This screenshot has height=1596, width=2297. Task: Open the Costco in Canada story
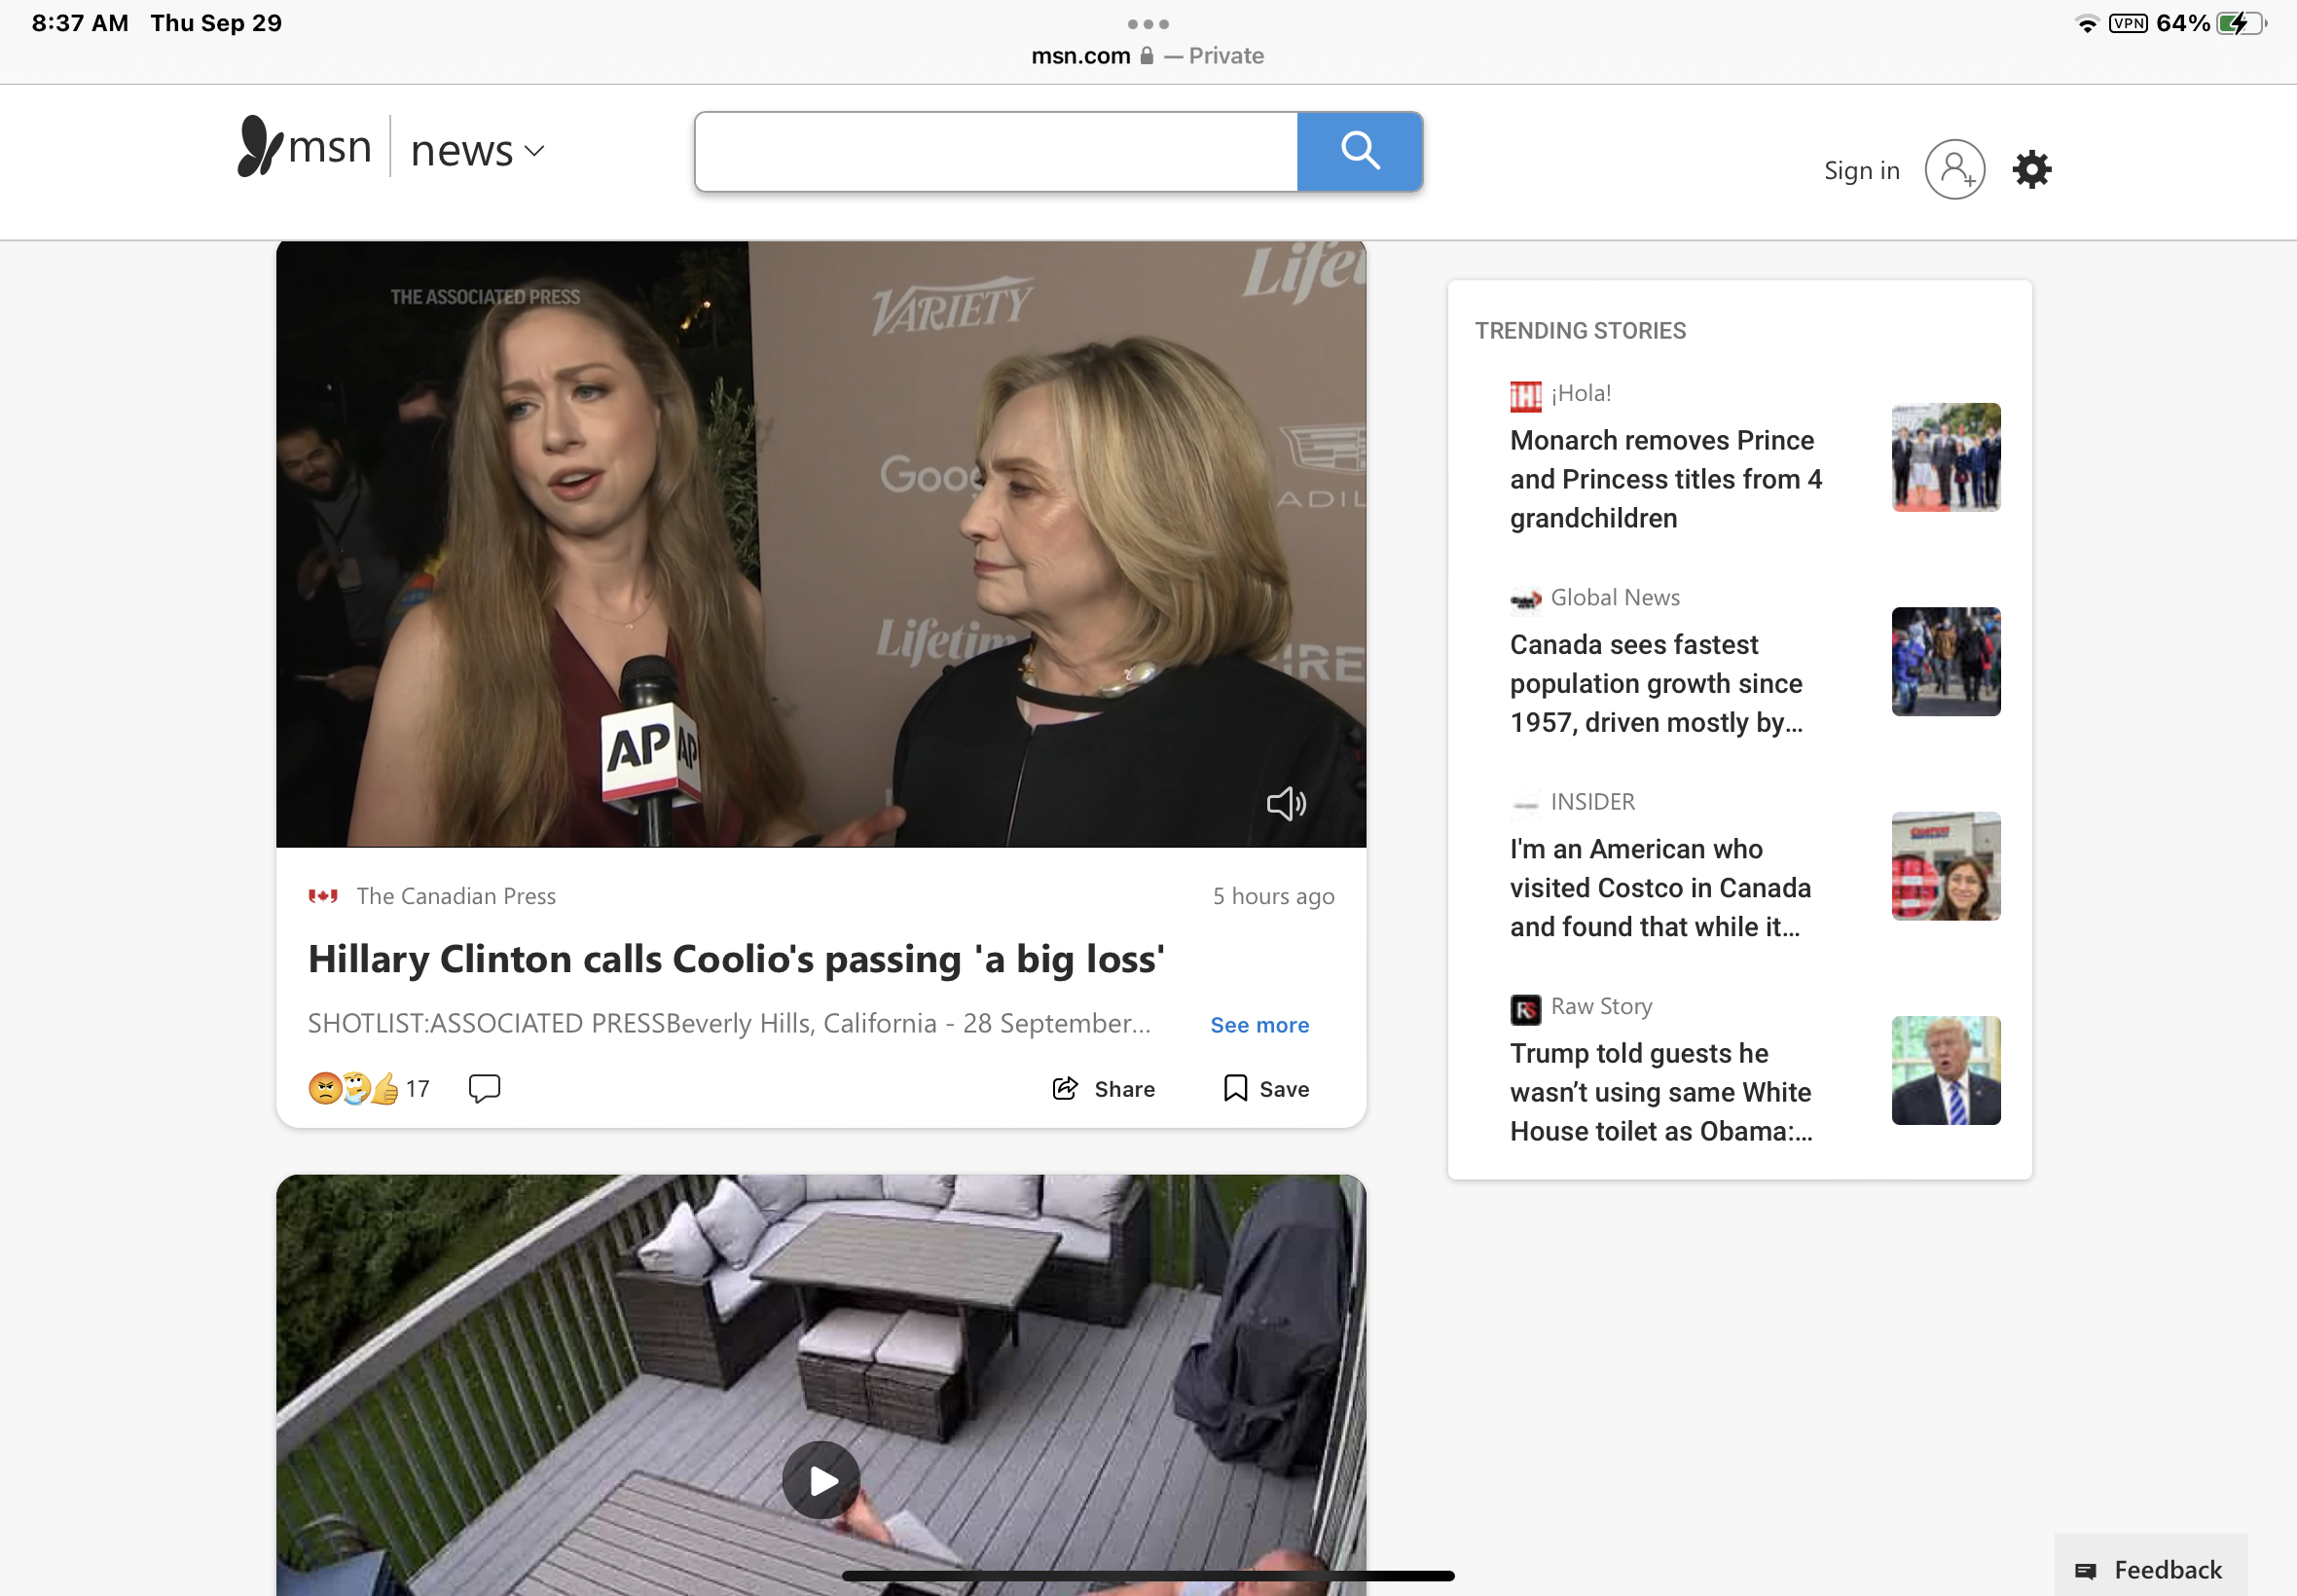coord(1660,888)
